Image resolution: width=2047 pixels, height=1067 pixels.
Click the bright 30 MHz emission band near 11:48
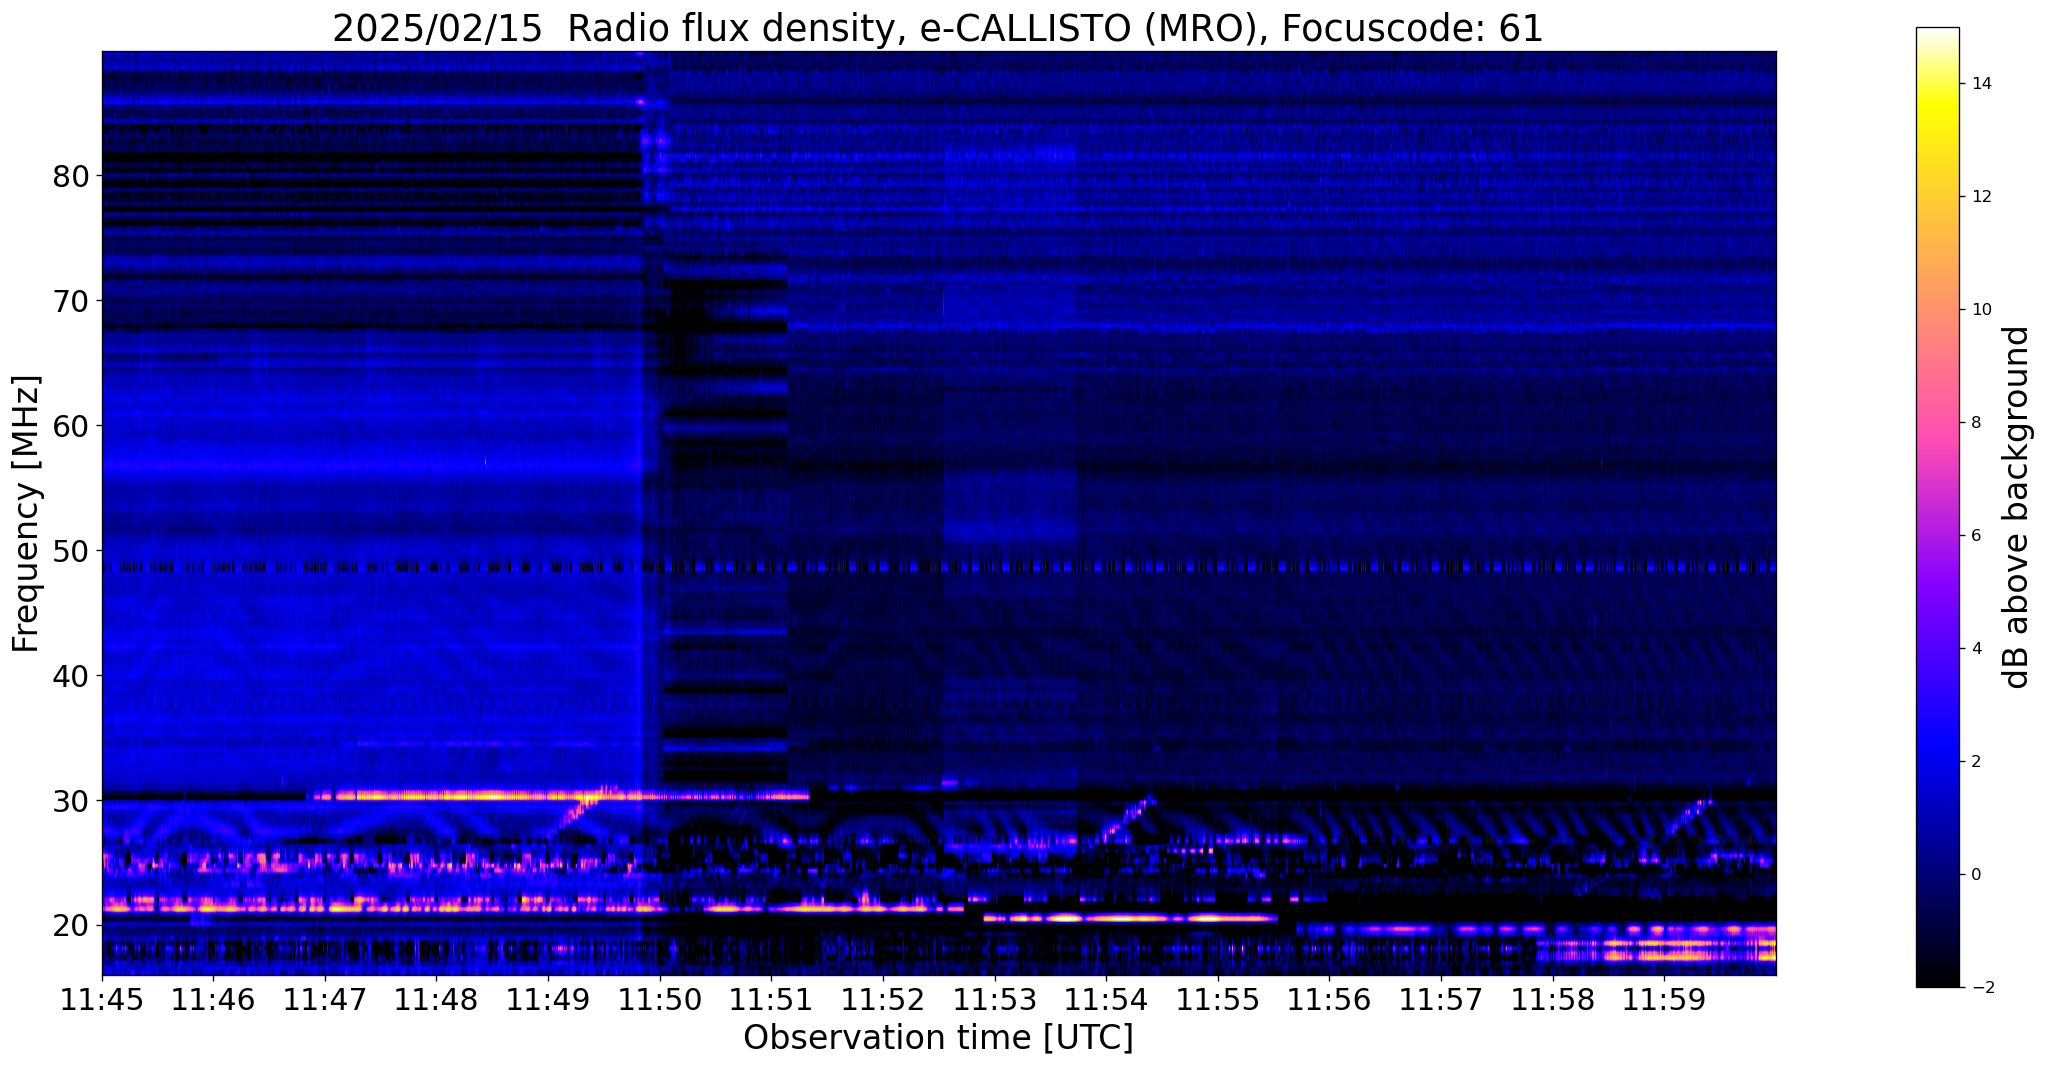point(560,796)
